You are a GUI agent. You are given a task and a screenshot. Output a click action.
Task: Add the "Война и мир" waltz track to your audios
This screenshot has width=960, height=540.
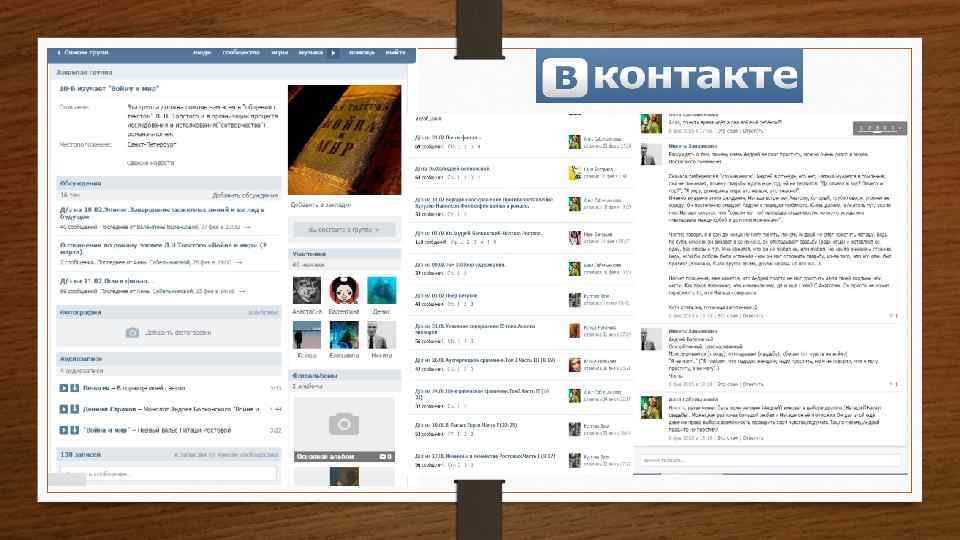(x=75, y=430)
